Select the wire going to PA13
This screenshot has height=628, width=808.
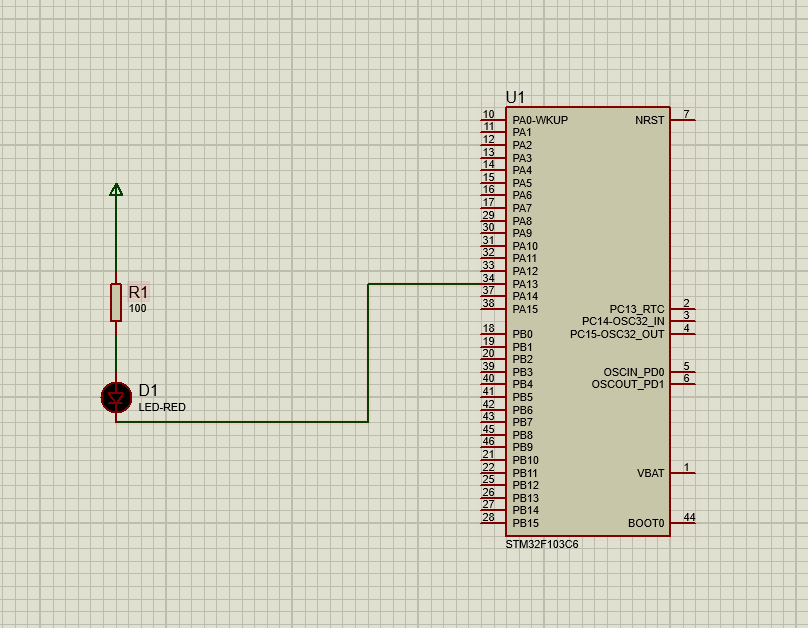[368, 353]
